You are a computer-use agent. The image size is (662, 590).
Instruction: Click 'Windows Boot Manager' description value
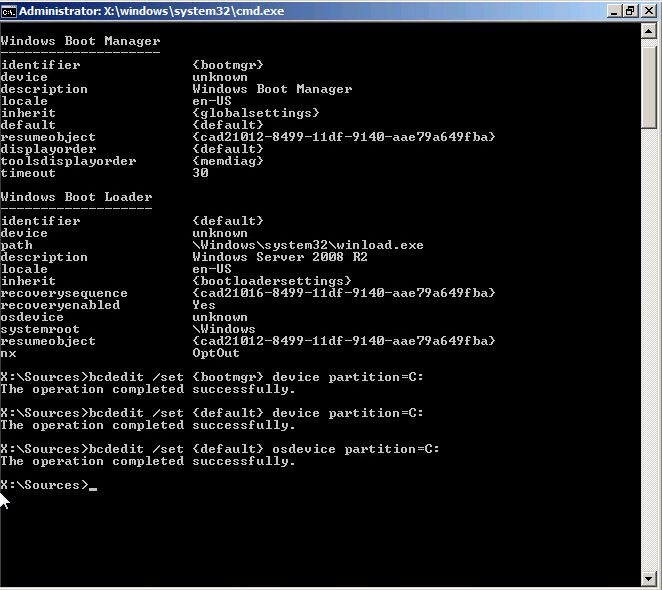click(272, 89)
